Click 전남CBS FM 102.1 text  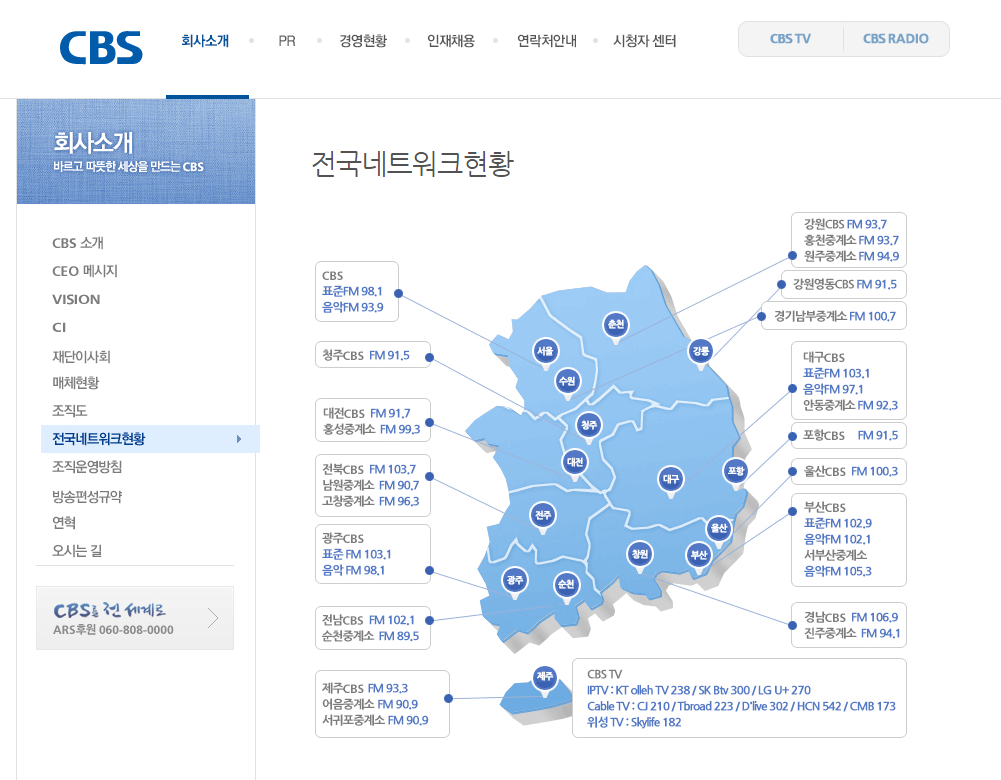click(368, 620)
